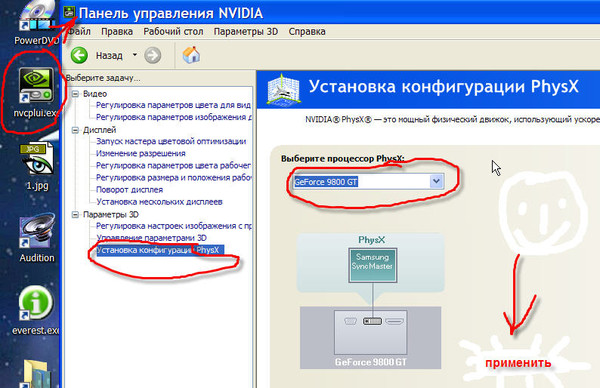Click the GeForce 9800 GT card label in diagram
The image size is (600, 388).
click(x=370, y=362)
